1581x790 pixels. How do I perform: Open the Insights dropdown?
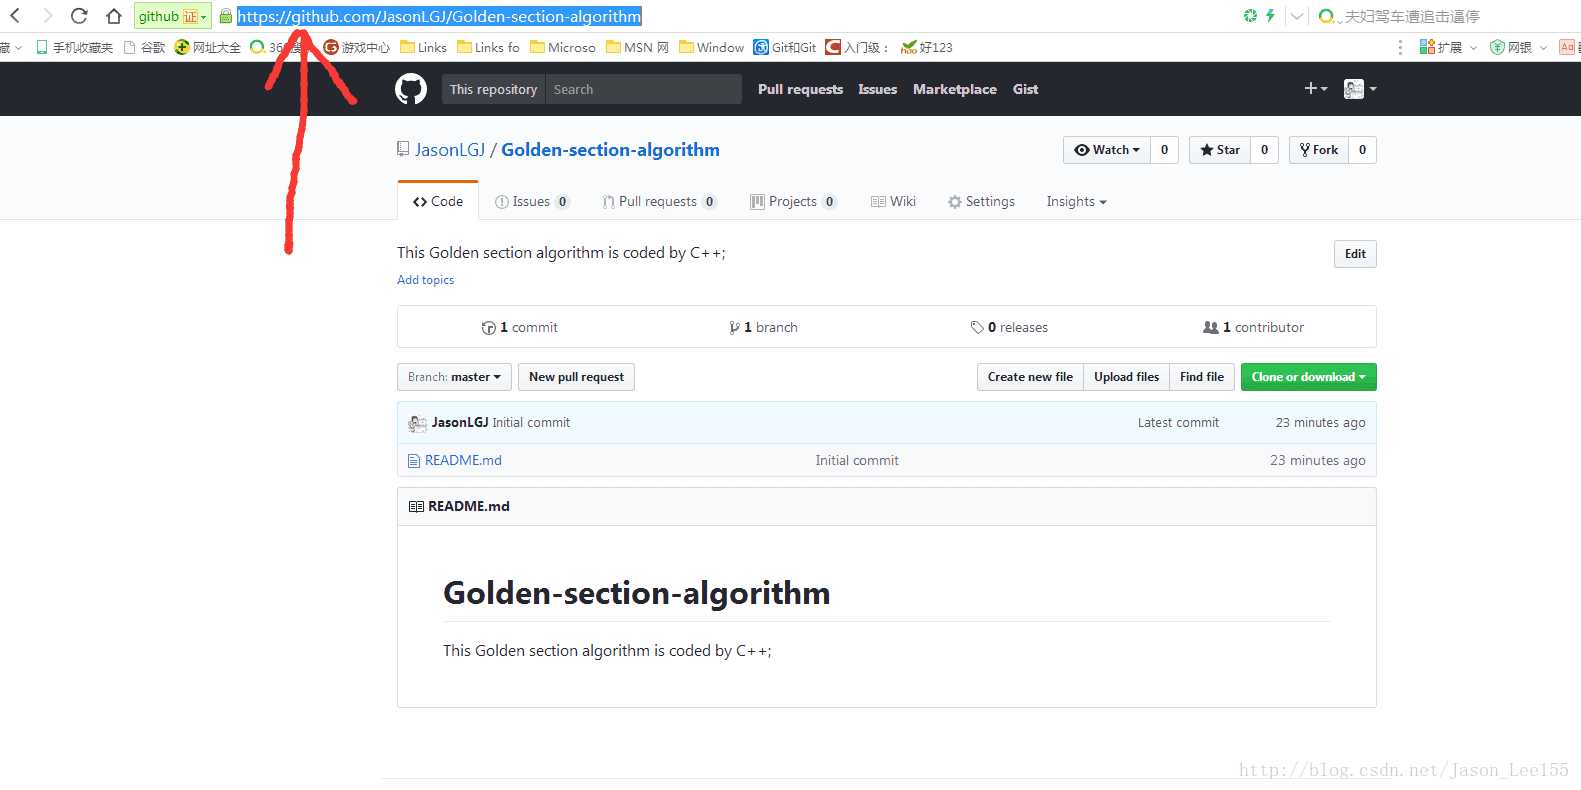pos(1076,201)
